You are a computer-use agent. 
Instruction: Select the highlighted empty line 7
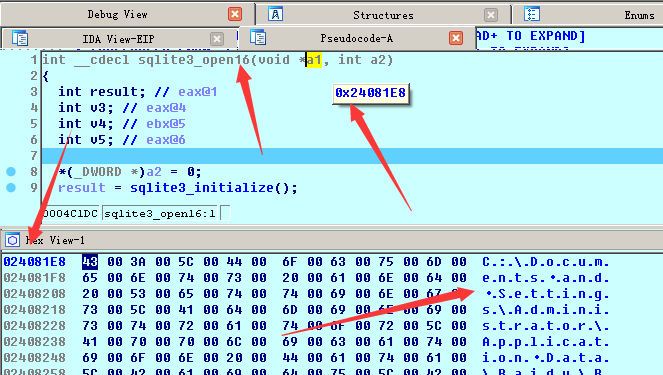[x=352, y=156]
